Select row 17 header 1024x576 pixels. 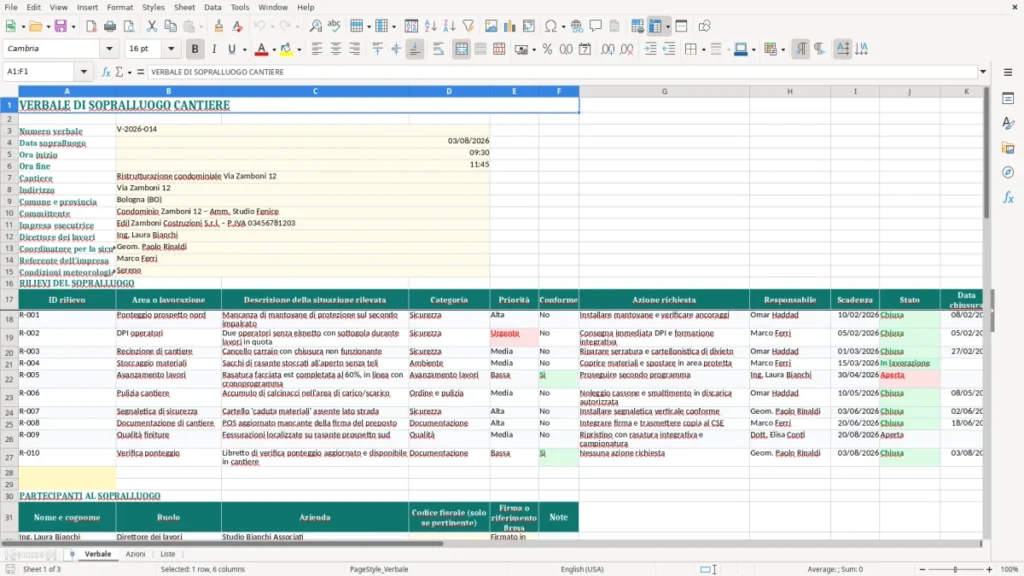click(9, 300)
